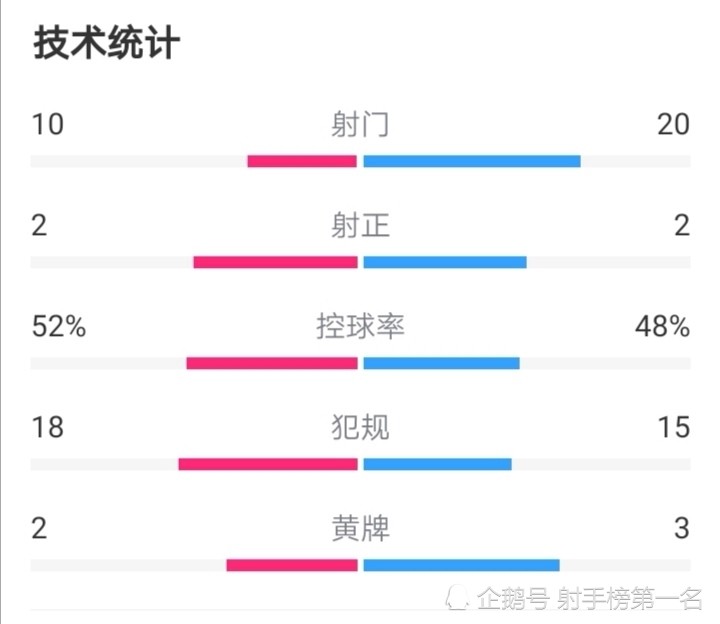Click the shots value 10
720x624 pixels.
48,124
